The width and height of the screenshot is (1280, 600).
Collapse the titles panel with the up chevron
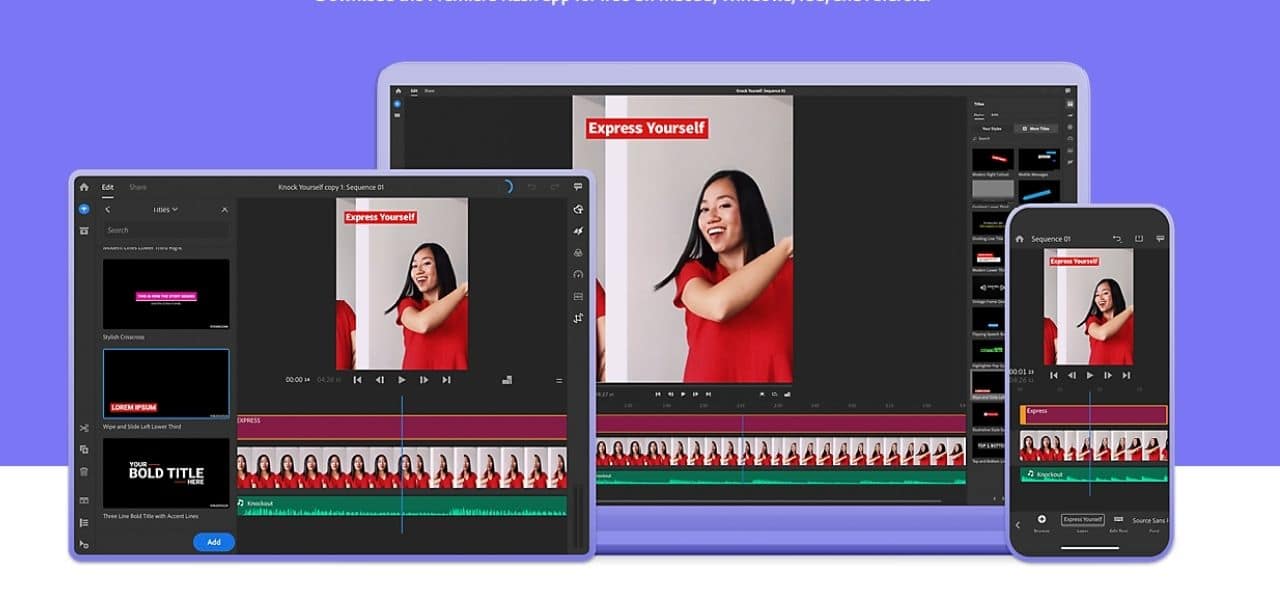(224, 210)
